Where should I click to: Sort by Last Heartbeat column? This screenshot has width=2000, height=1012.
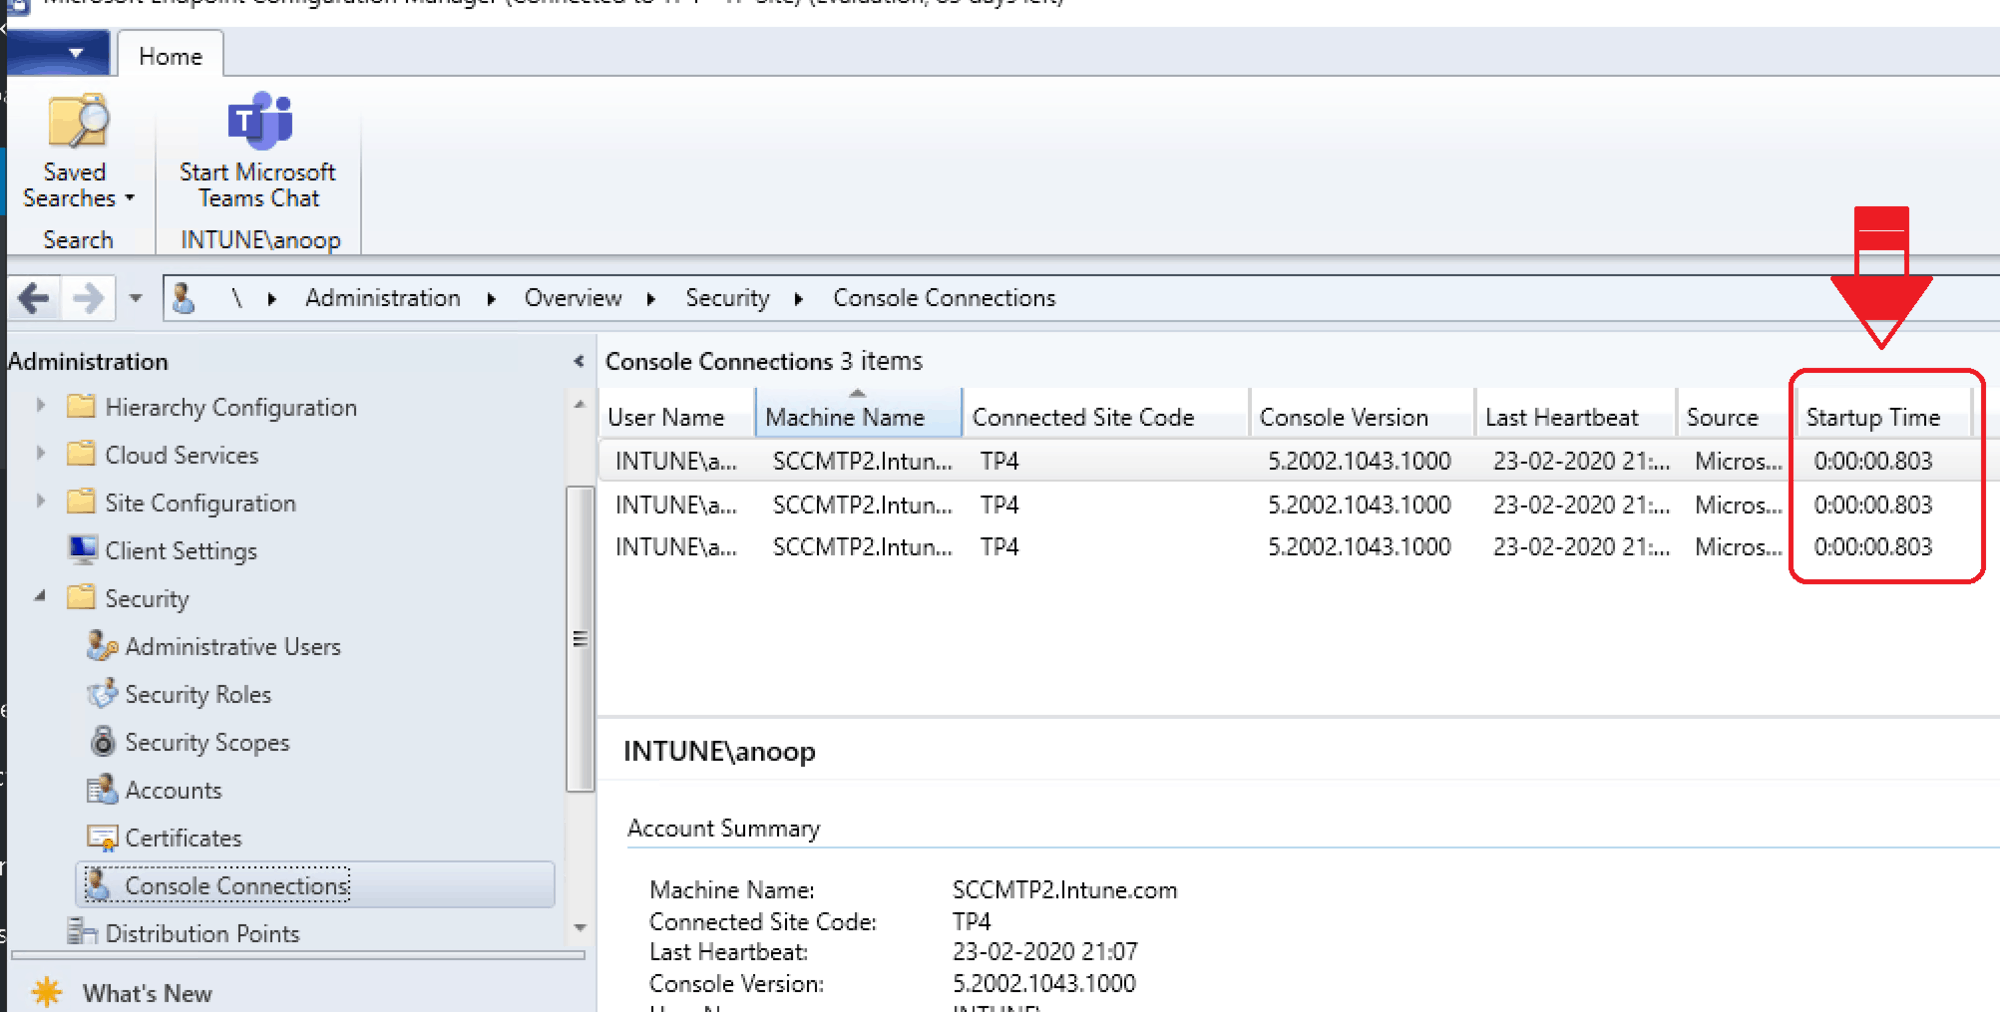tap(1577, 415)
